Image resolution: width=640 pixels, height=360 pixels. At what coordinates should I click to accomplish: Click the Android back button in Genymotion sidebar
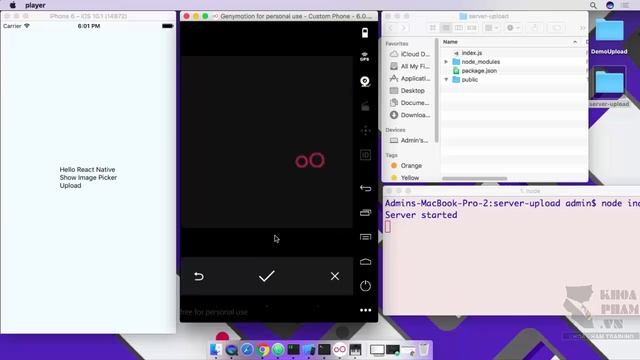click(x=365, y=188)
